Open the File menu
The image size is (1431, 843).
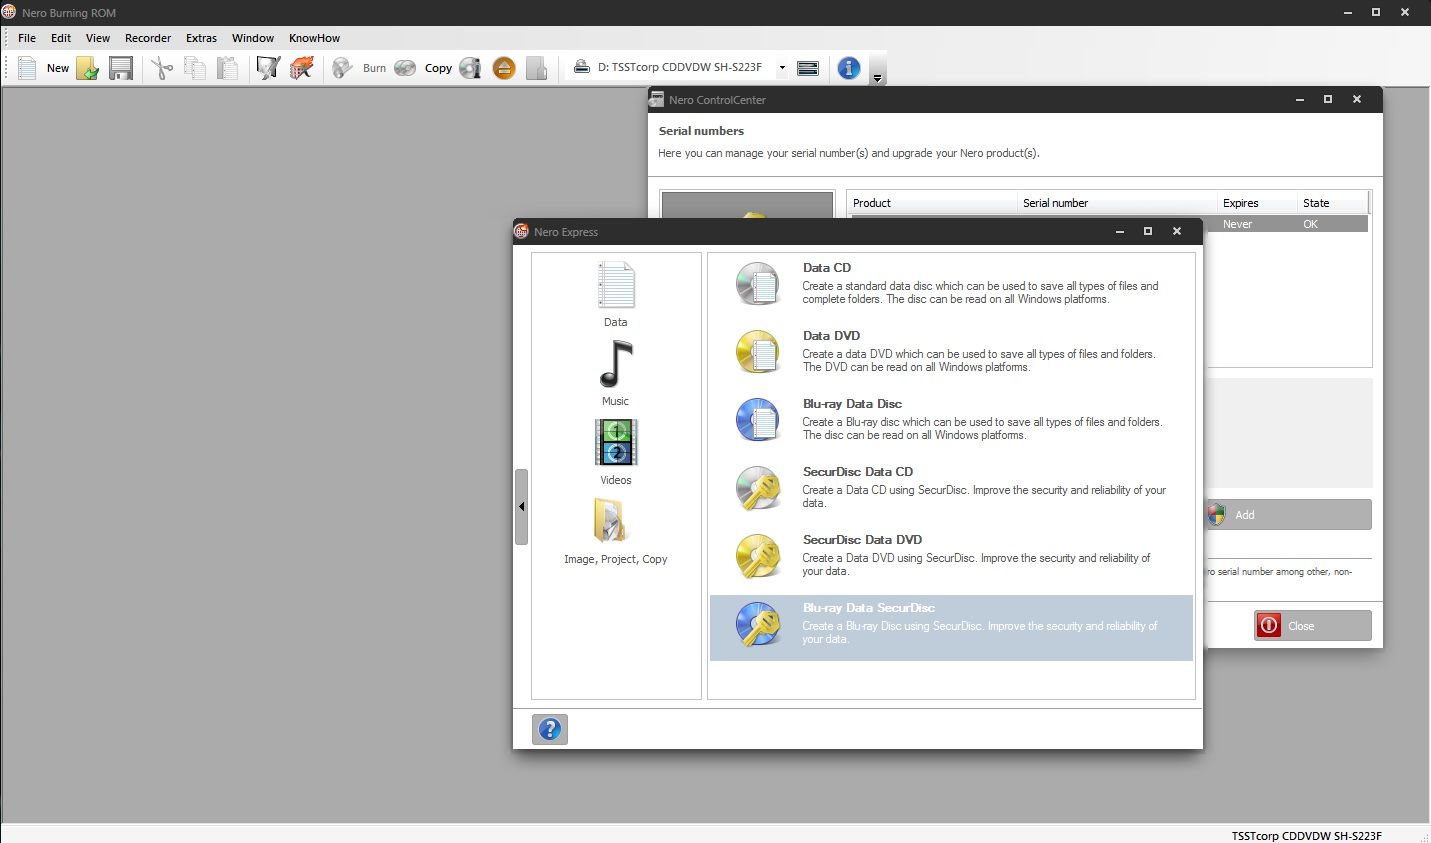(27, 38)
